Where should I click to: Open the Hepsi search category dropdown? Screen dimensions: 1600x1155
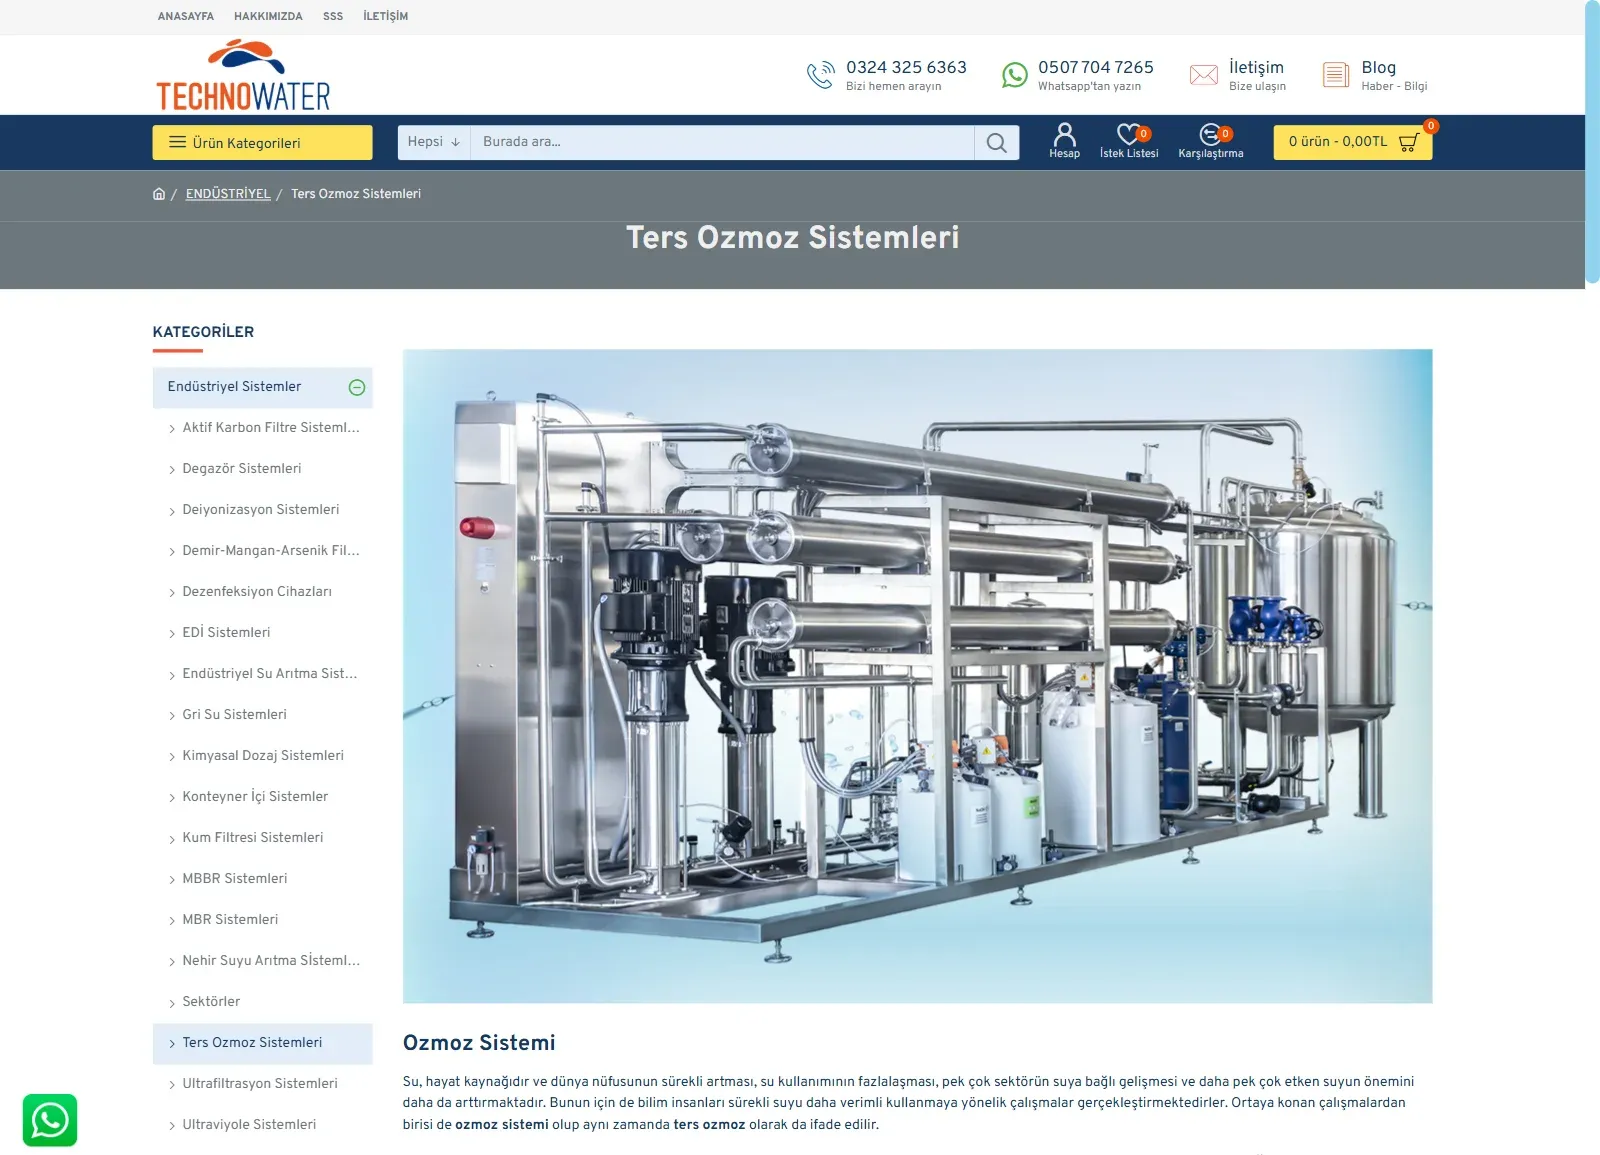[433, 142]
